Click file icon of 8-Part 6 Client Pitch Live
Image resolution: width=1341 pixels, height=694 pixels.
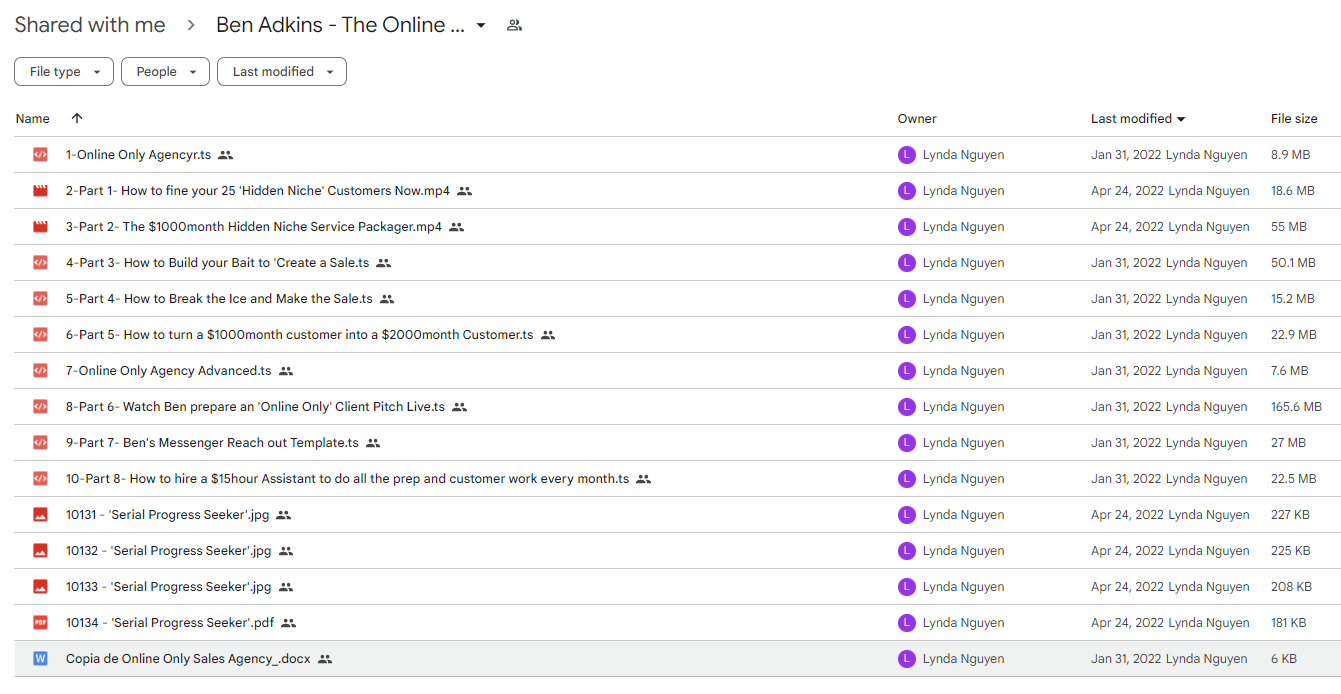pyautogui.click(x=40, y=407)
